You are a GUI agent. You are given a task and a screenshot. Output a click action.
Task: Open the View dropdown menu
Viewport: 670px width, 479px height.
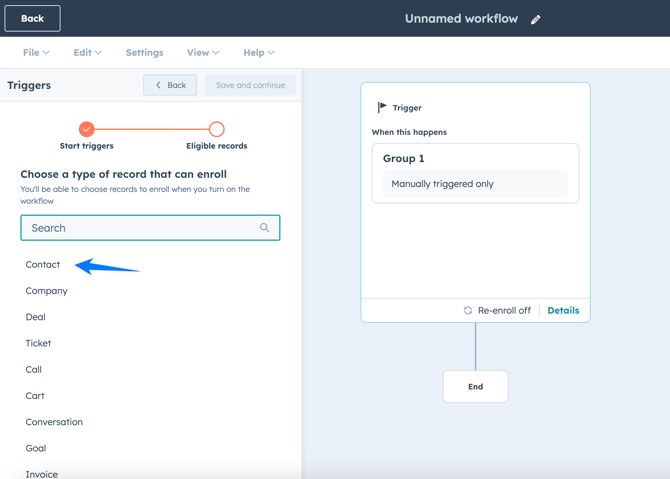(x=202, y=53)
